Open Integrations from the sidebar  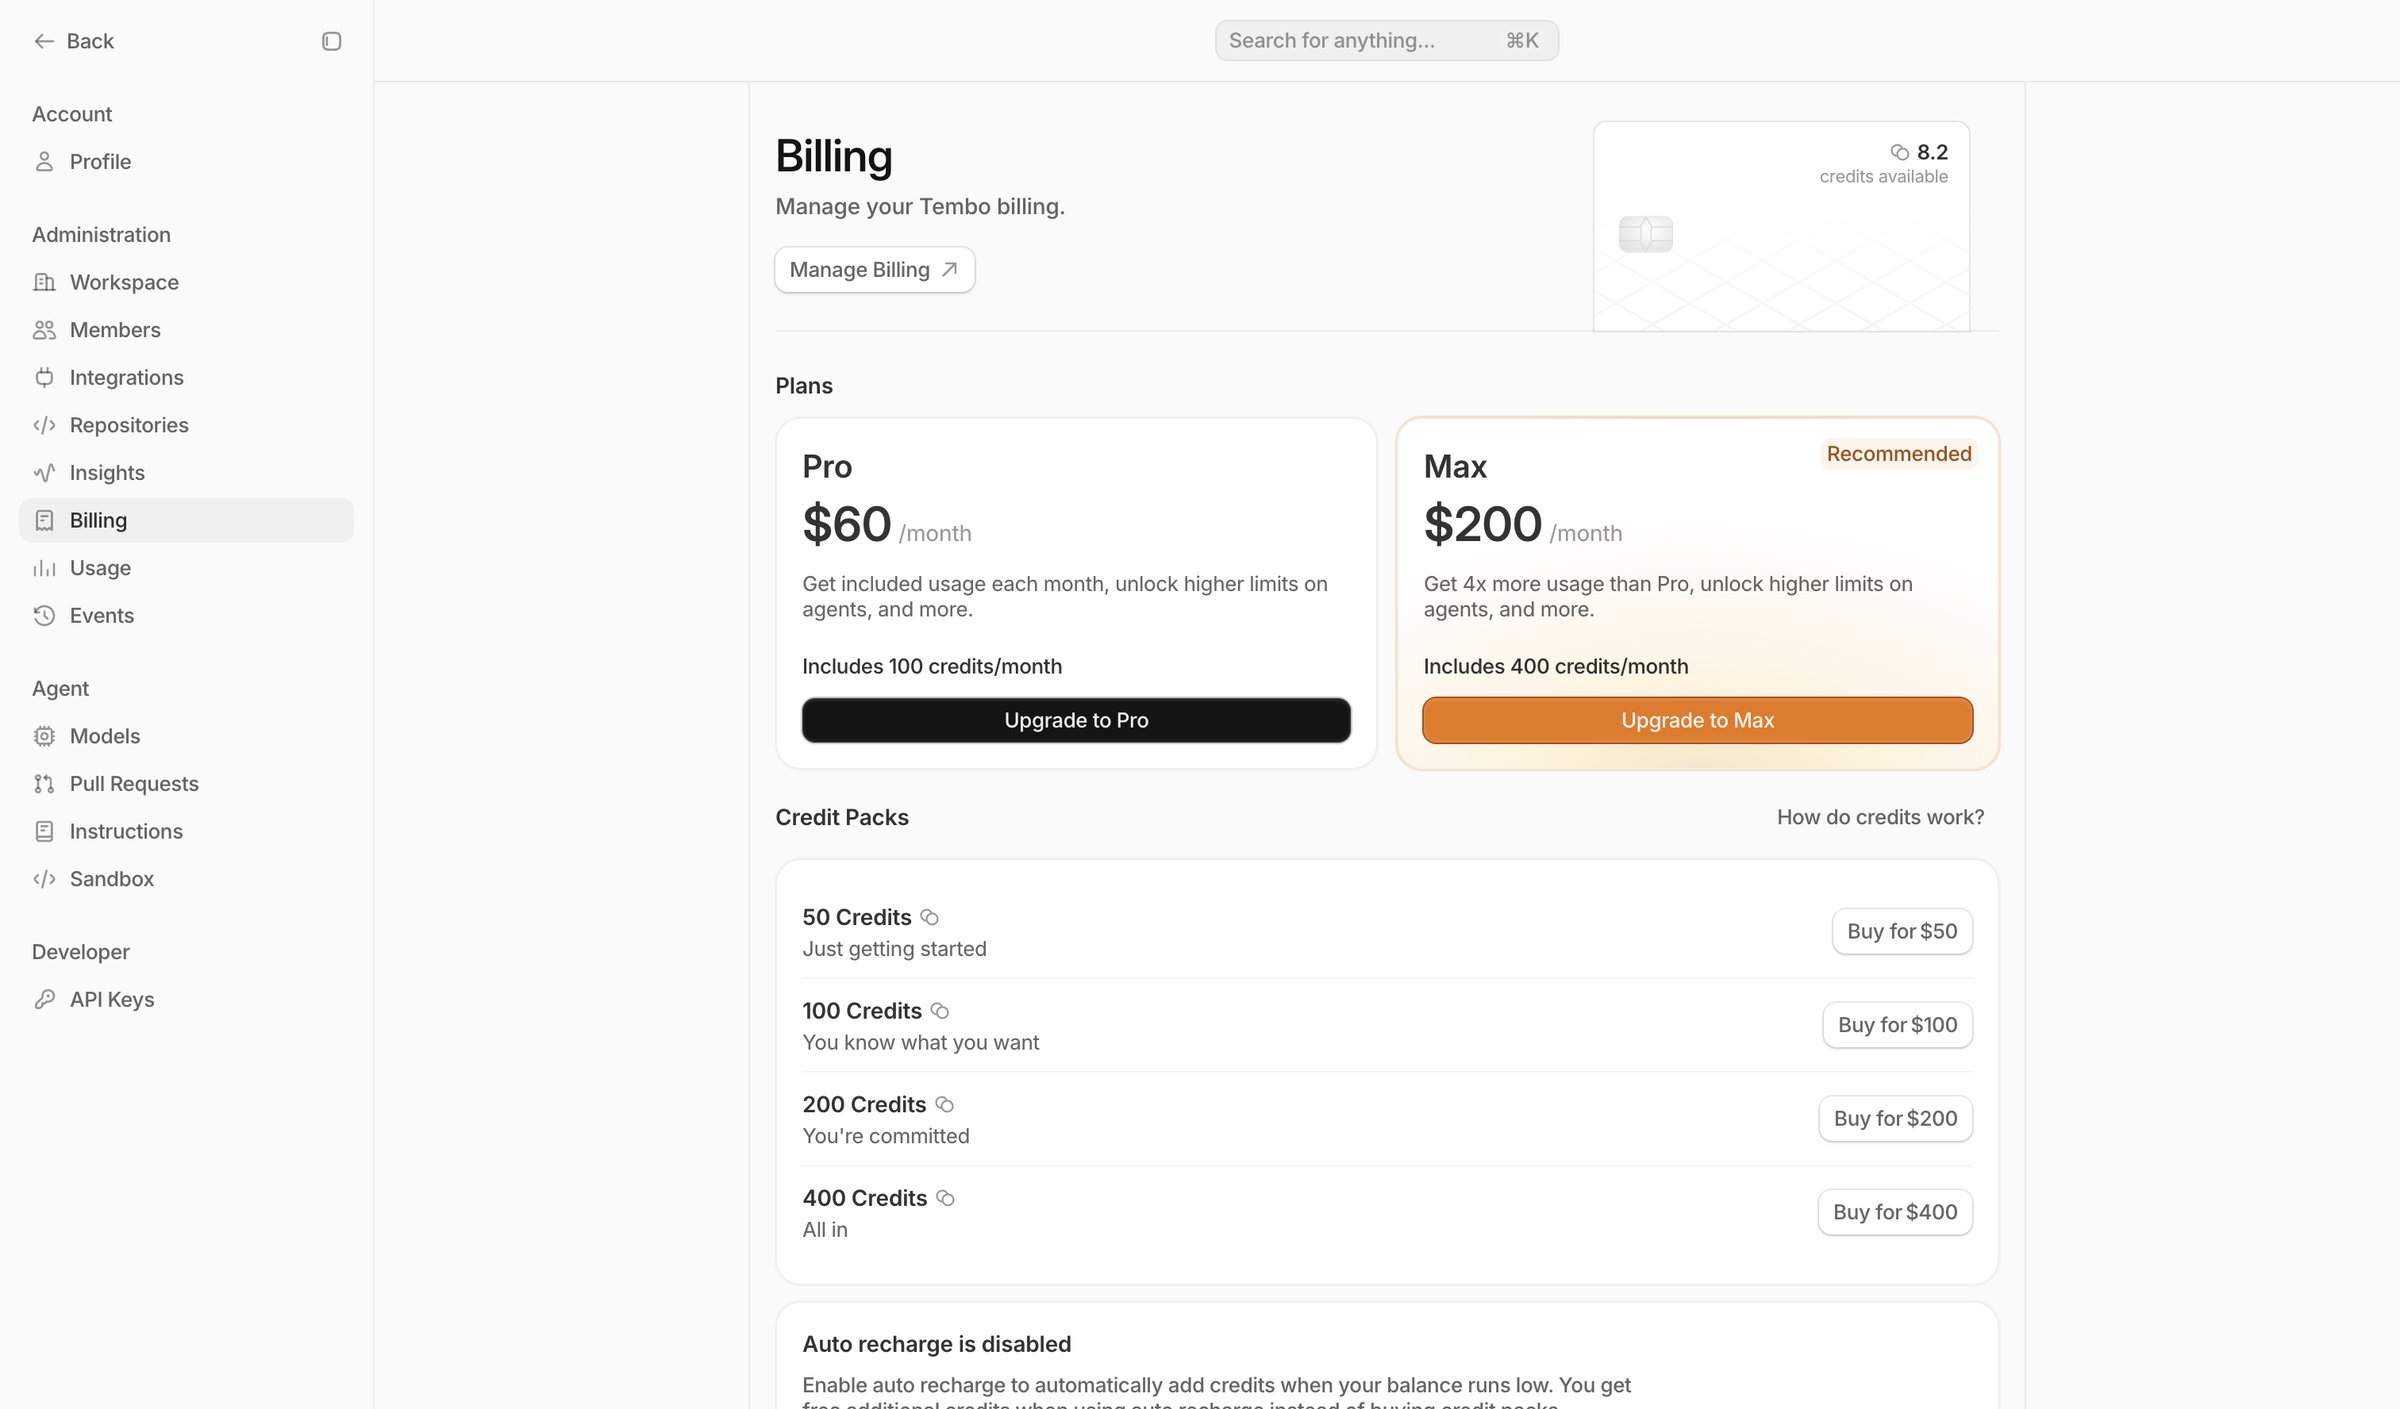click(186, 378)
